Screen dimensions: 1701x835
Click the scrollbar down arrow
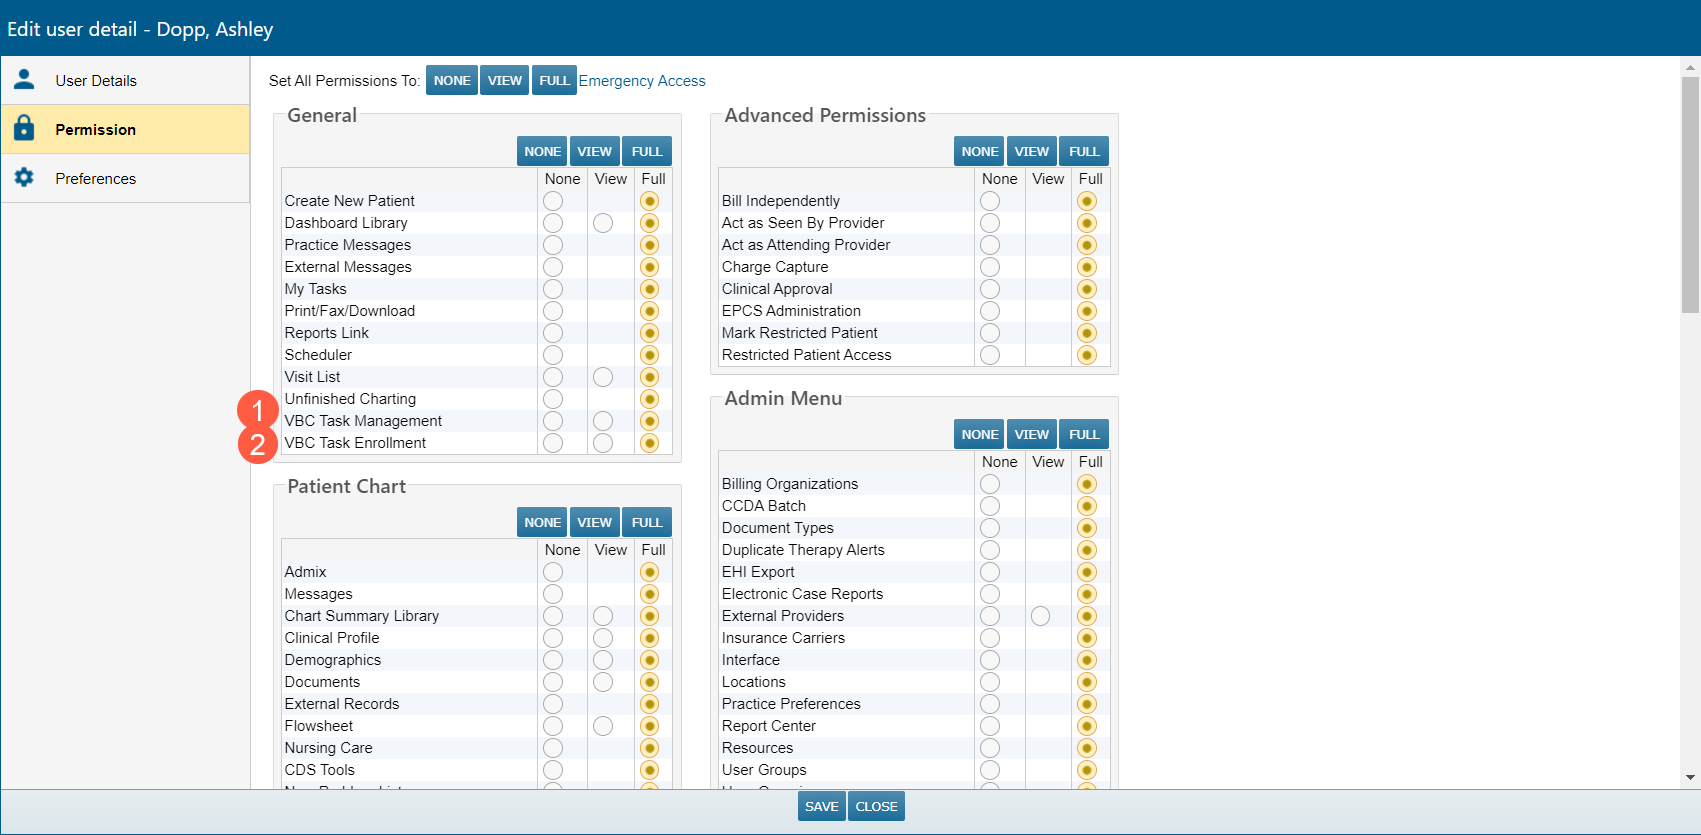click(1690, 777)
